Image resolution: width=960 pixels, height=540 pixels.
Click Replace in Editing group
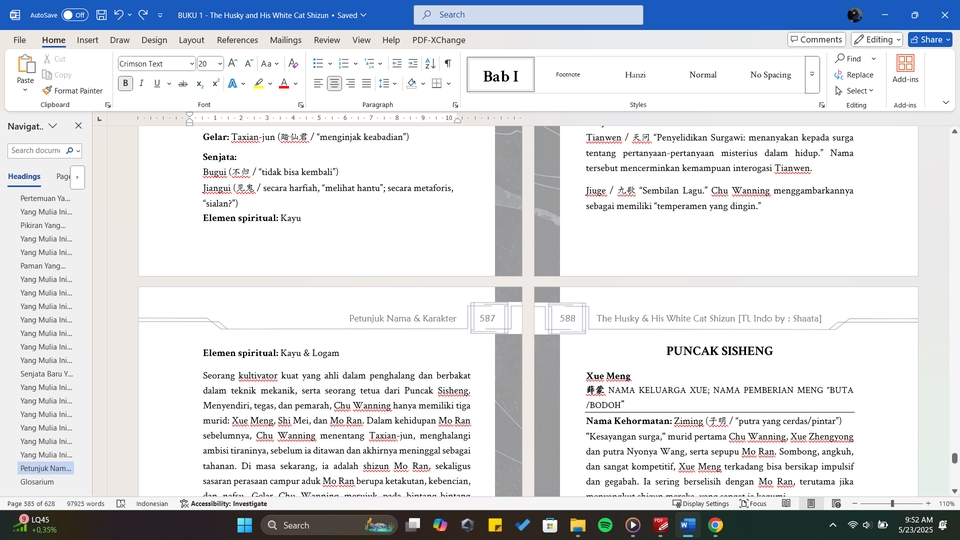click(x=853, y=75)
